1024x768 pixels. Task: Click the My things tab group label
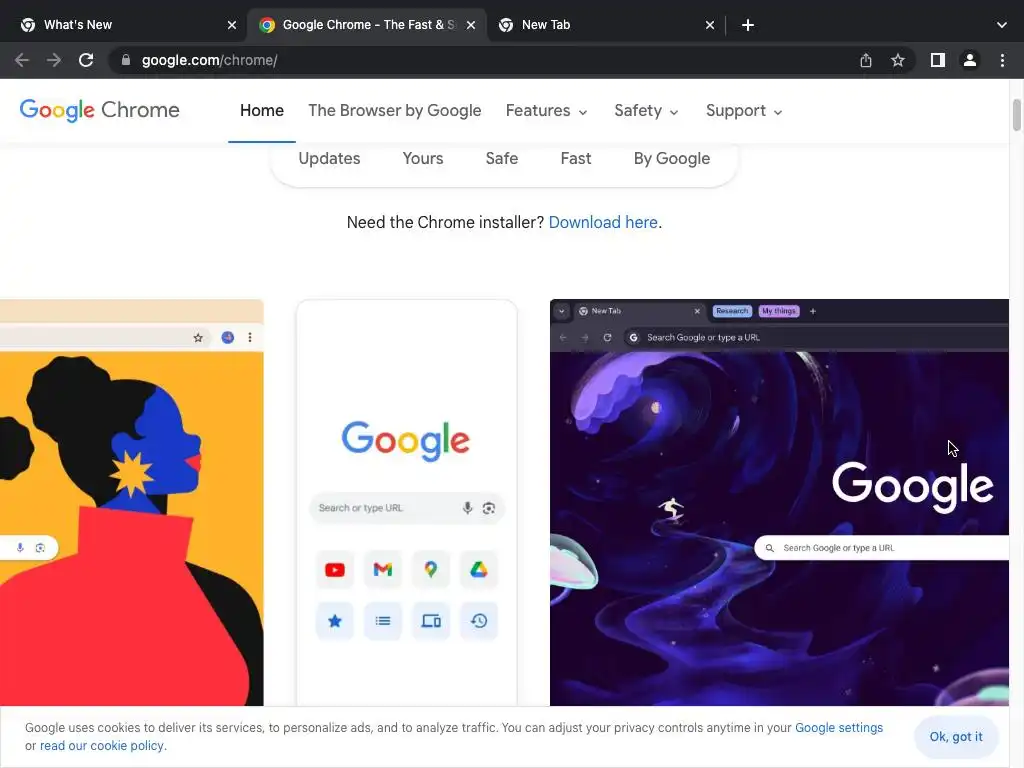point(778,311)
